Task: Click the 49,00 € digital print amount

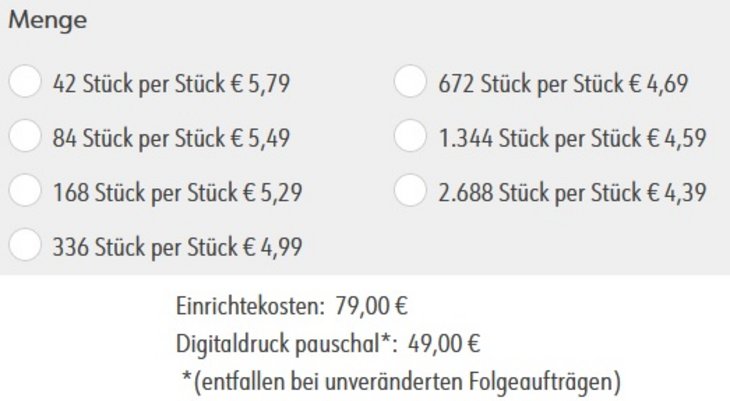Action: 444,345
